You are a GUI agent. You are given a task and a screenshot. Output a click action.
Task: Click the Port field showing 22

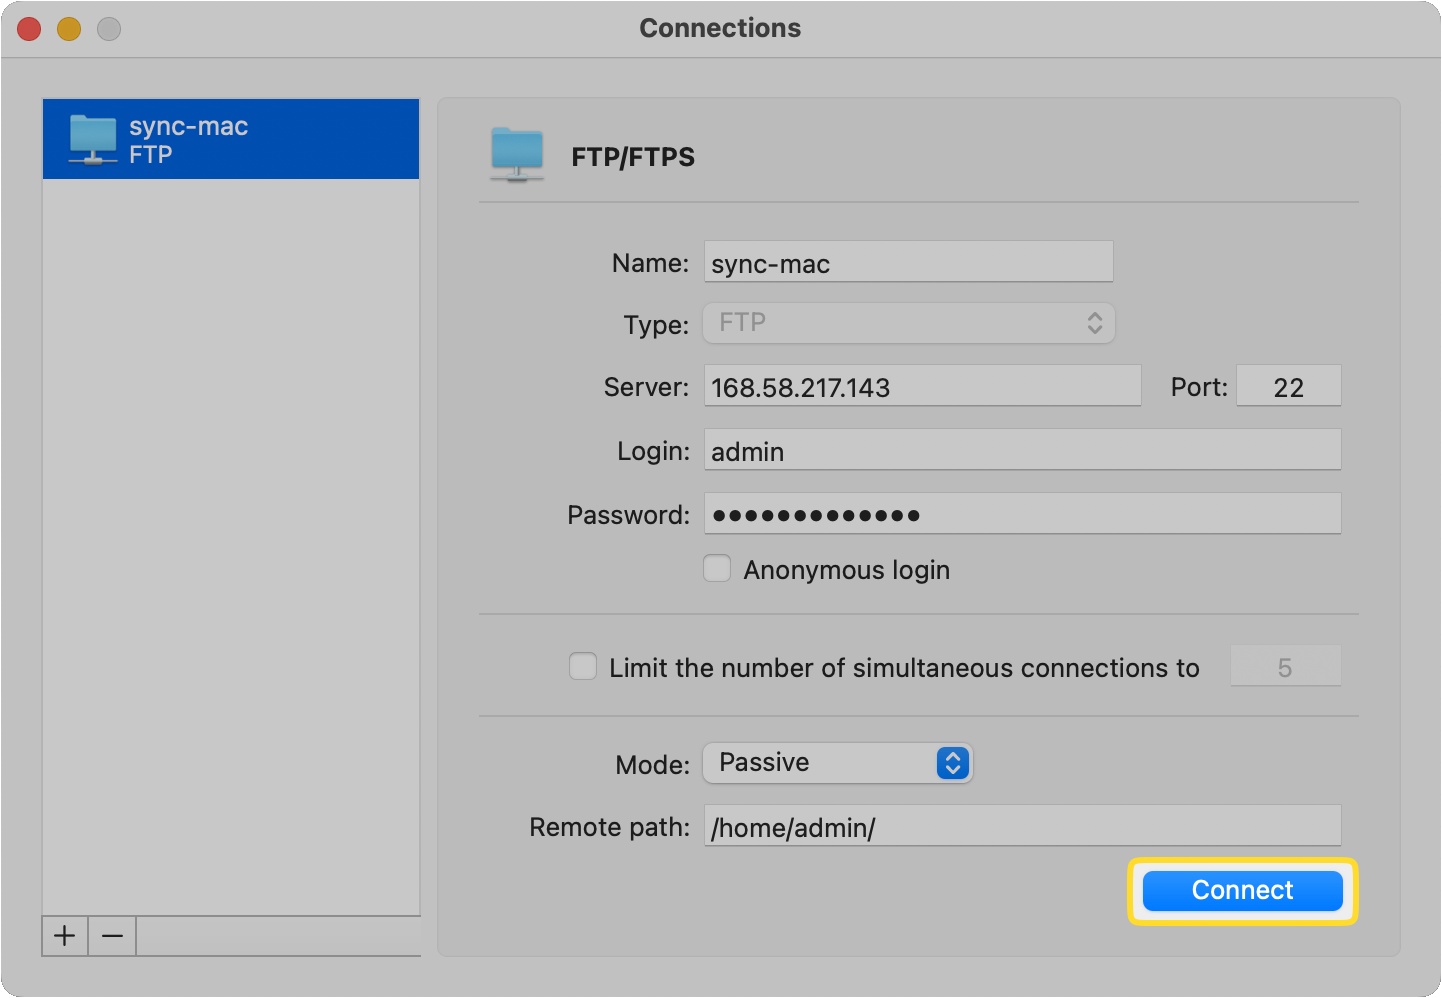pyautogui.click(x=1288, y=386)
